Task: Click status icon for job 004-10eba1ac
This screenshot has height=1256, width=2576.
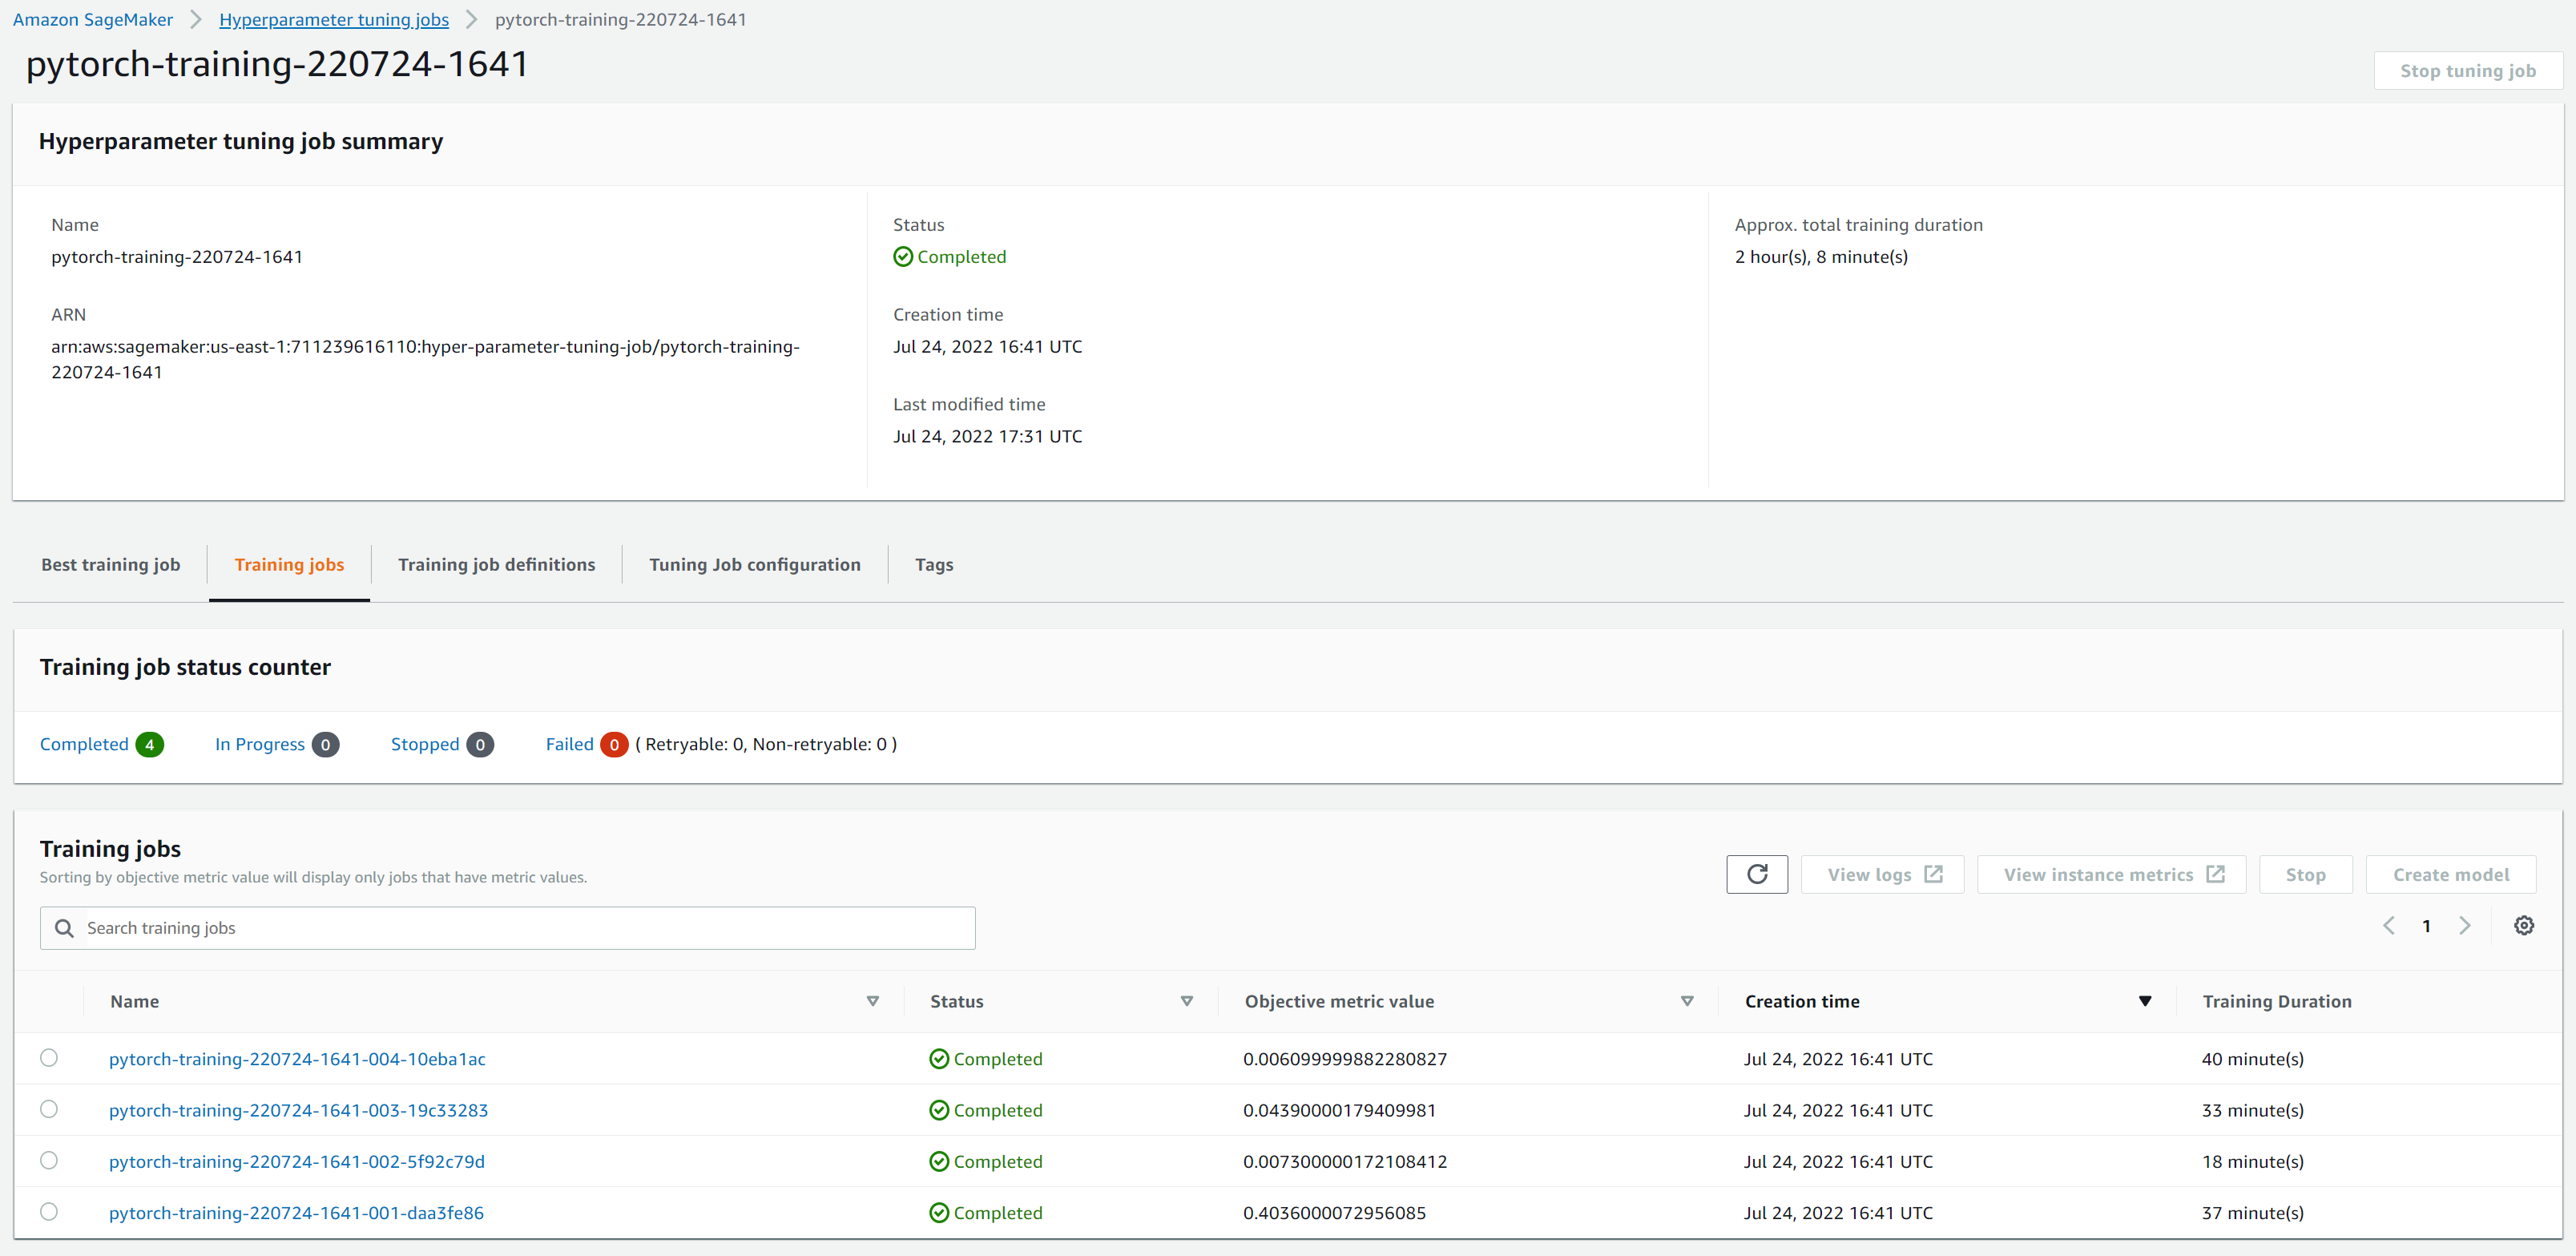Action: pos(939,1058)
